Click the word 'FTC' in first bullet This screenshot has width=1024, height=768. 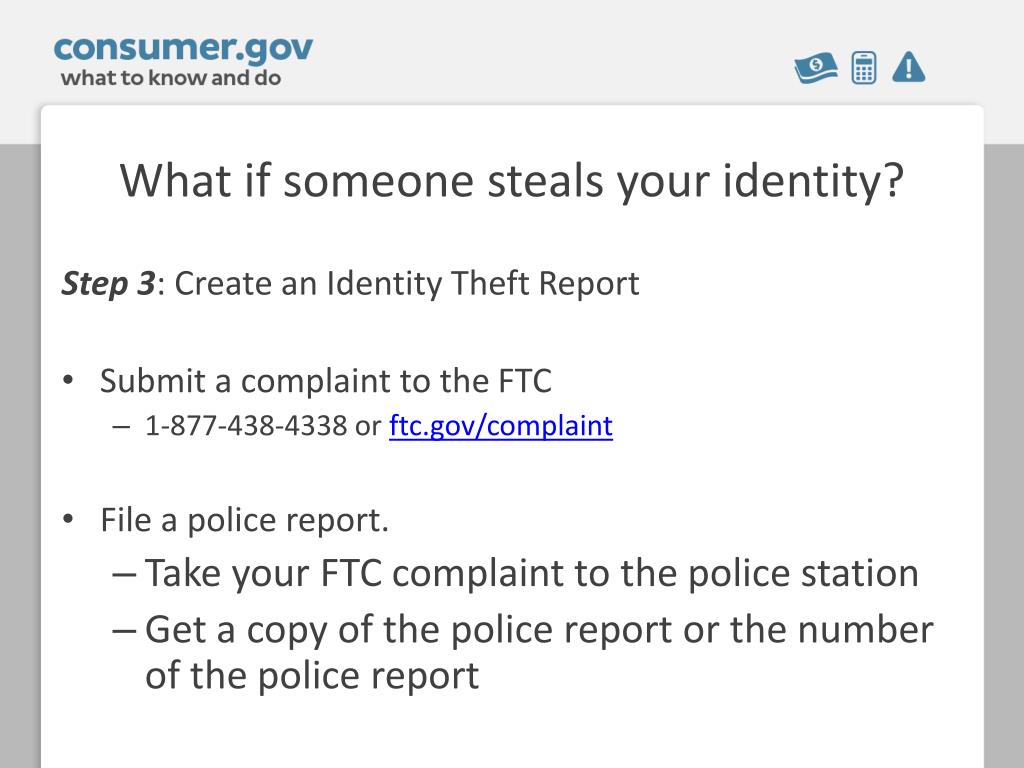click(525, 381)
